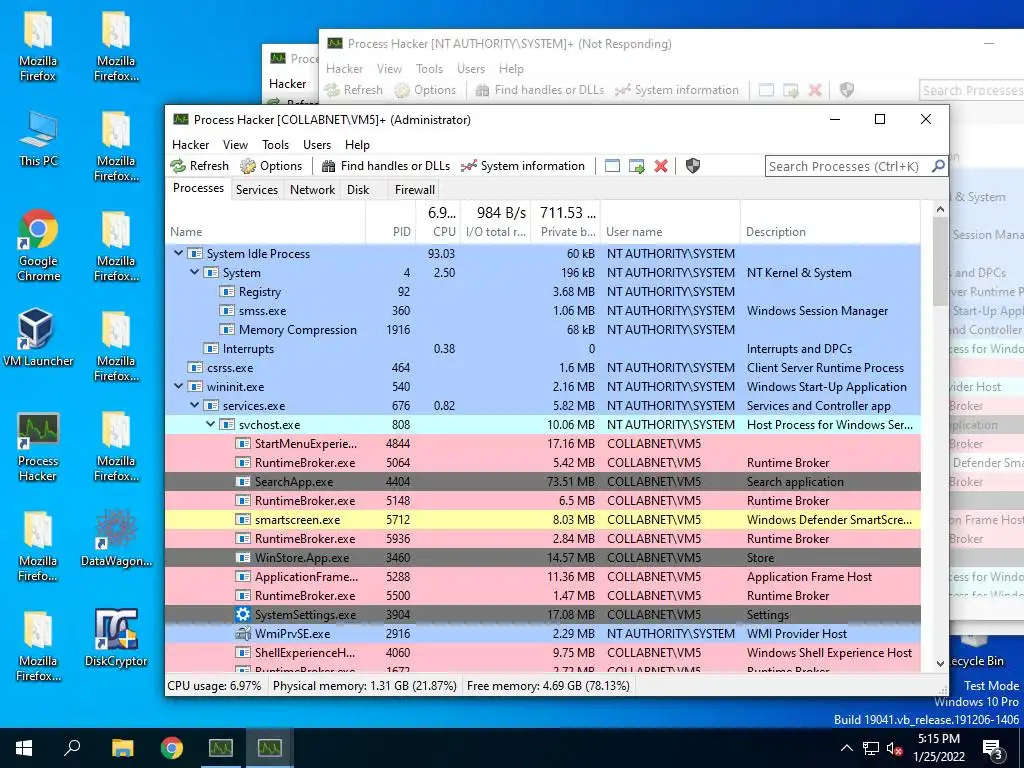Screen dimensions: 1024x768
Task: Click the CPU usage status bar entry
Action: pyautogui.click(x=215, y=686)
